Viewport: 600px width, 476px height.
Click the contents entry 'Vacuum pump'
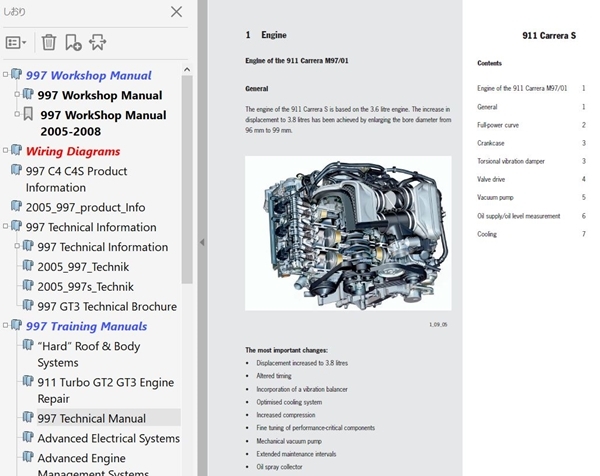(495, 197)
